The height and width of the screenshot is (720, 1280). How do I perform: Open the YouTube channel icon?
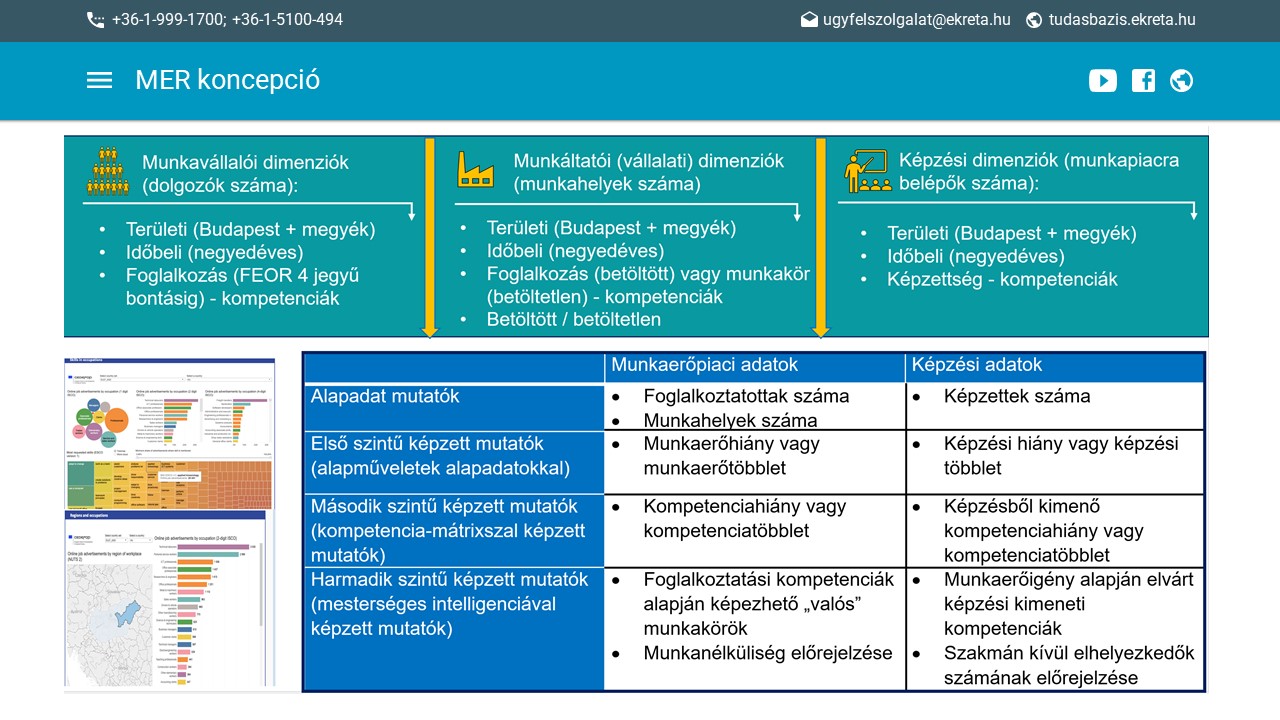(1103, 81)
